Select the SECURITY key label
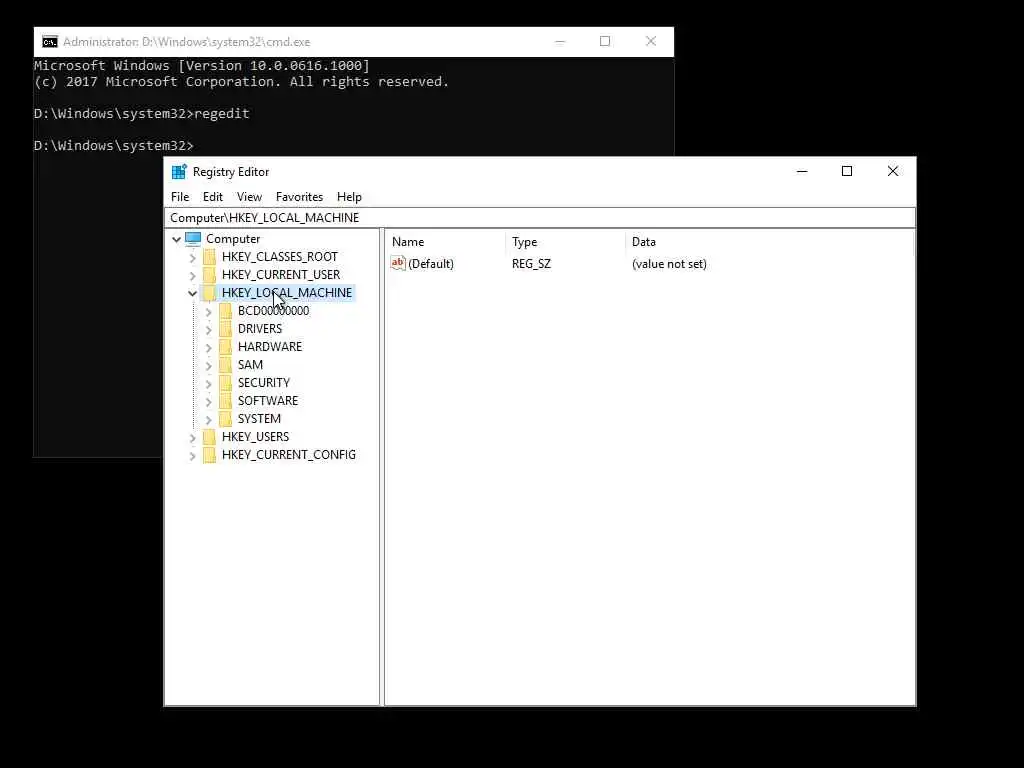The image size is (1024, 768). point(264,383)
